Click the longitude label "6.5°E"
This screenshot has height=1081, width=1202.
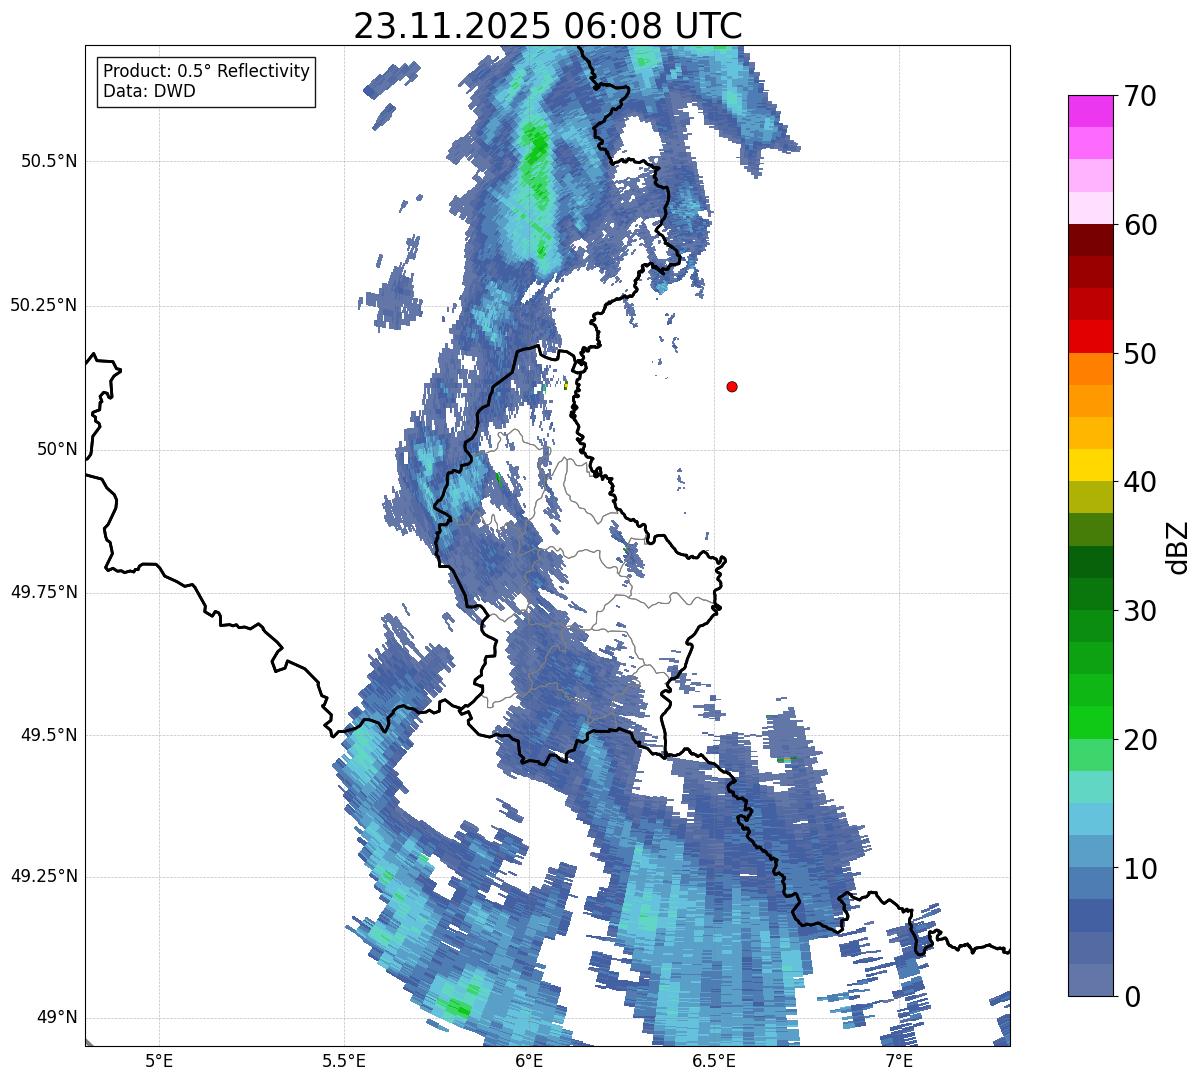pos(714,1061)
